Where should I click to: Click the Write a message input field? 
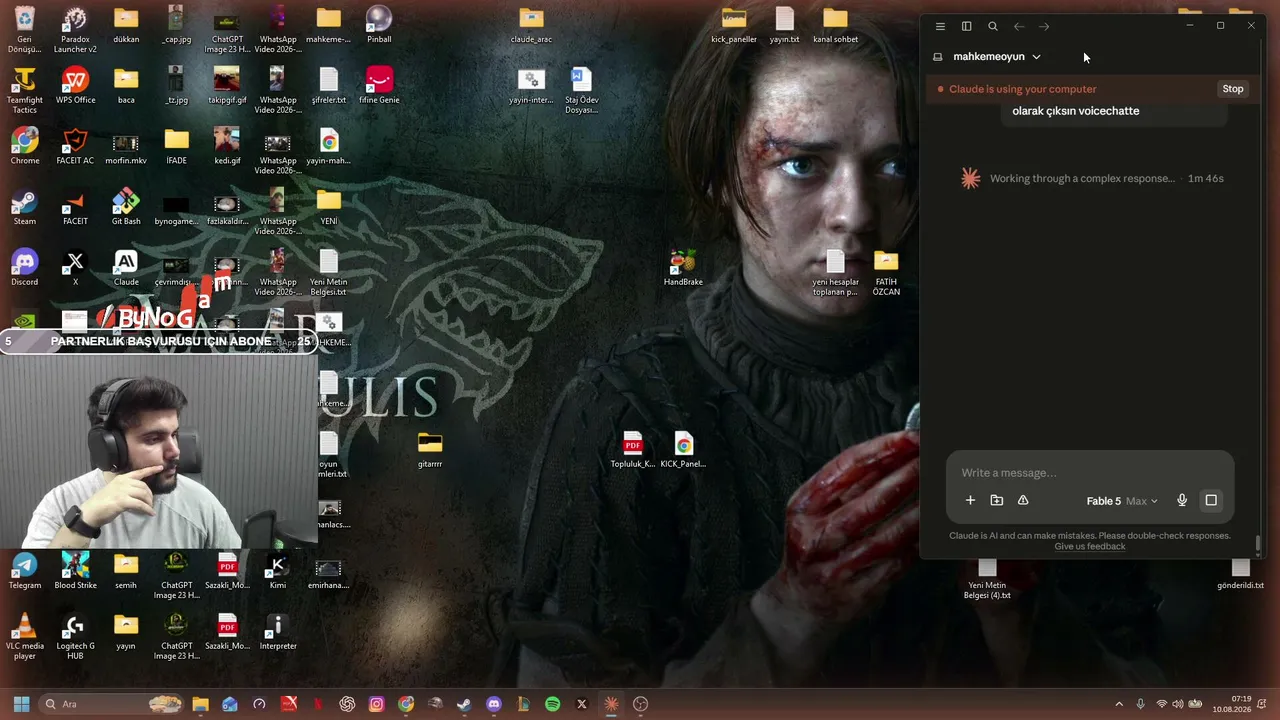[x=1090, y=473]
